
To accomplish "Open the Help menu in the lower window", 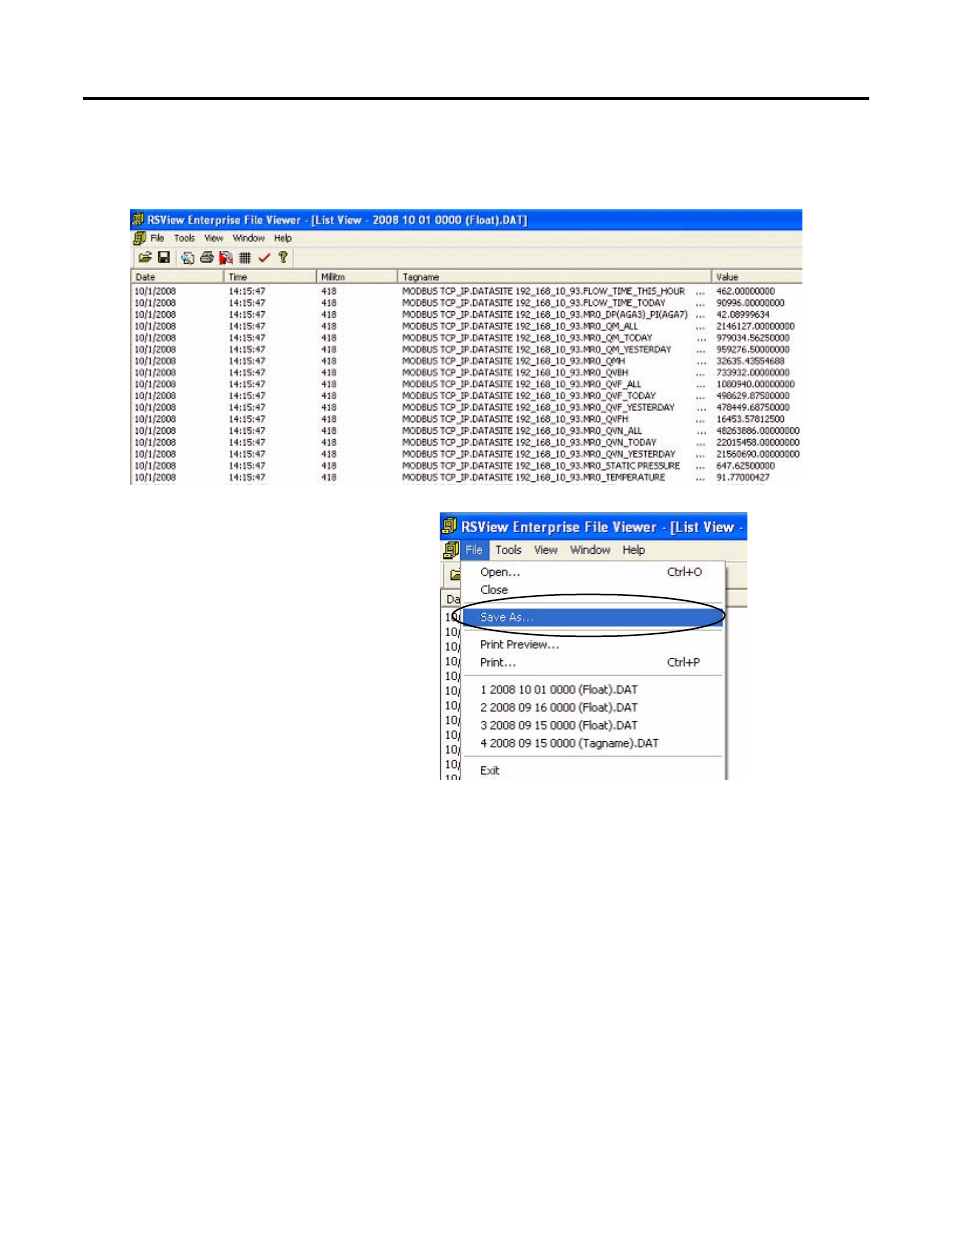I will click(634, 550).
